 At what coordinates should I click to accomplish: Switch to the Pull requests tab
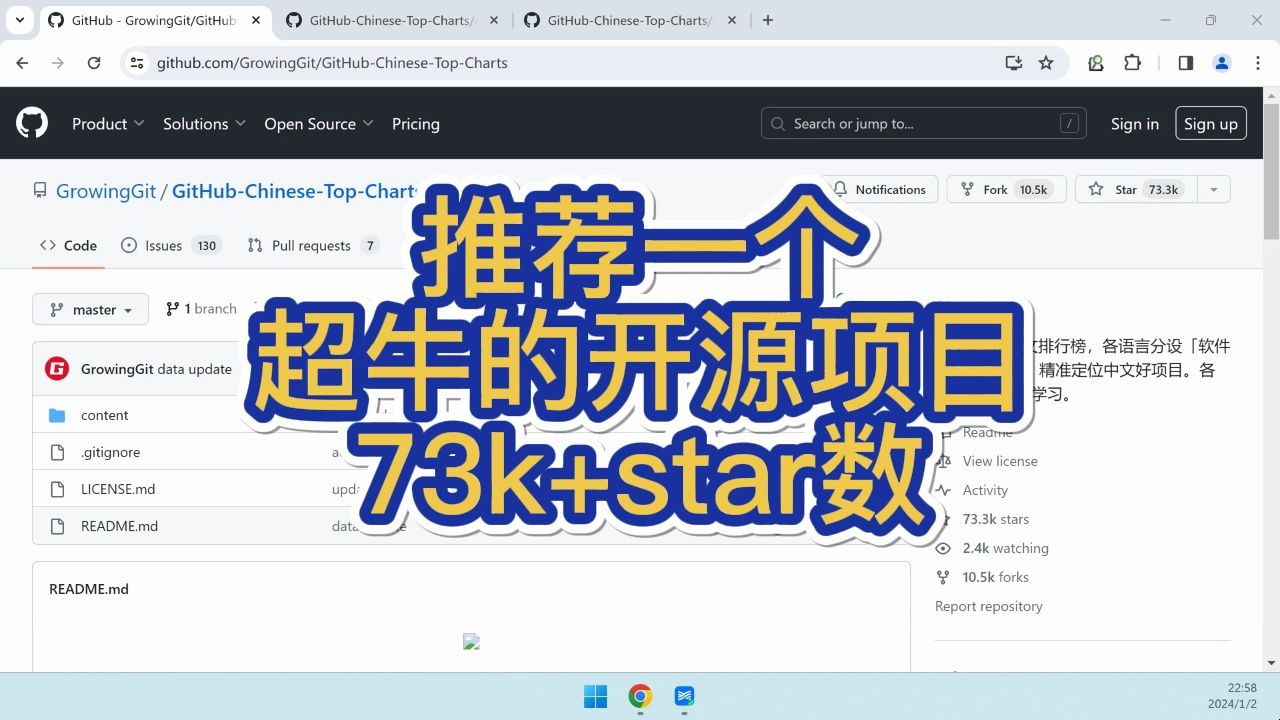coord(313,245)
